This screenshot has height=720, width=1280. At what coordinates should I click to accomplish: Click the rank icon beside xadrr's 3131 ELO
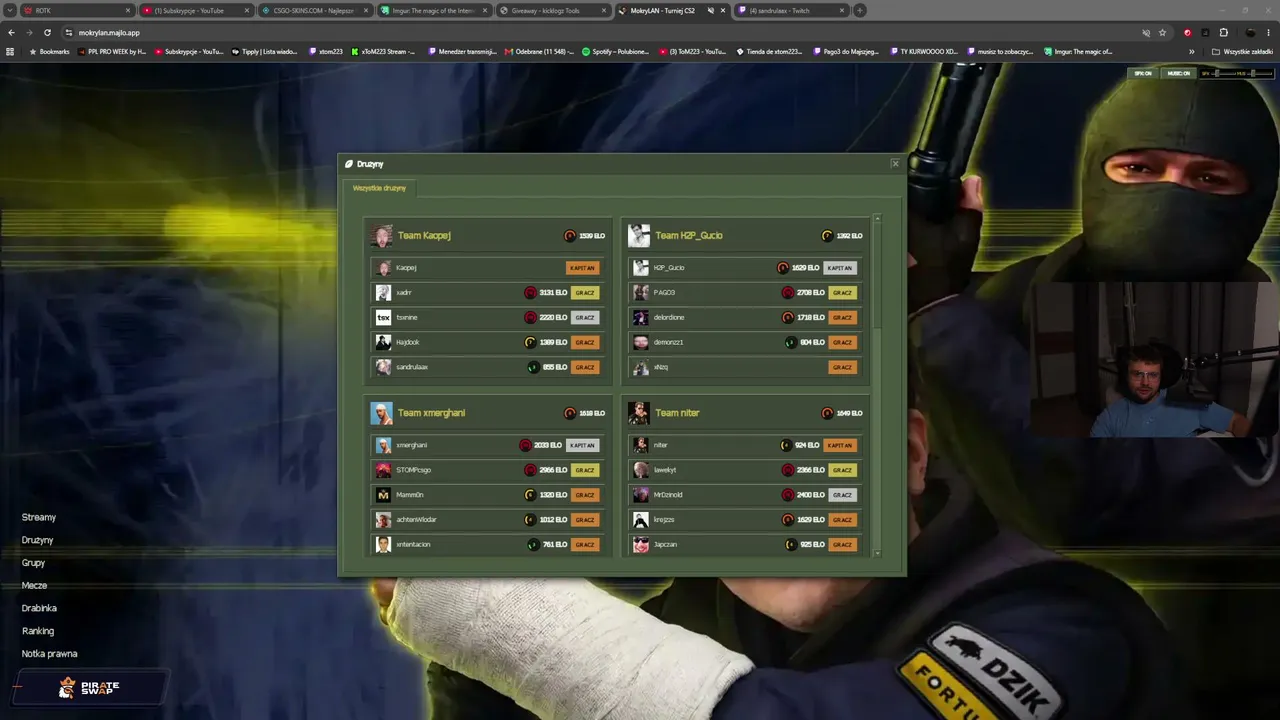pos(531,293)
